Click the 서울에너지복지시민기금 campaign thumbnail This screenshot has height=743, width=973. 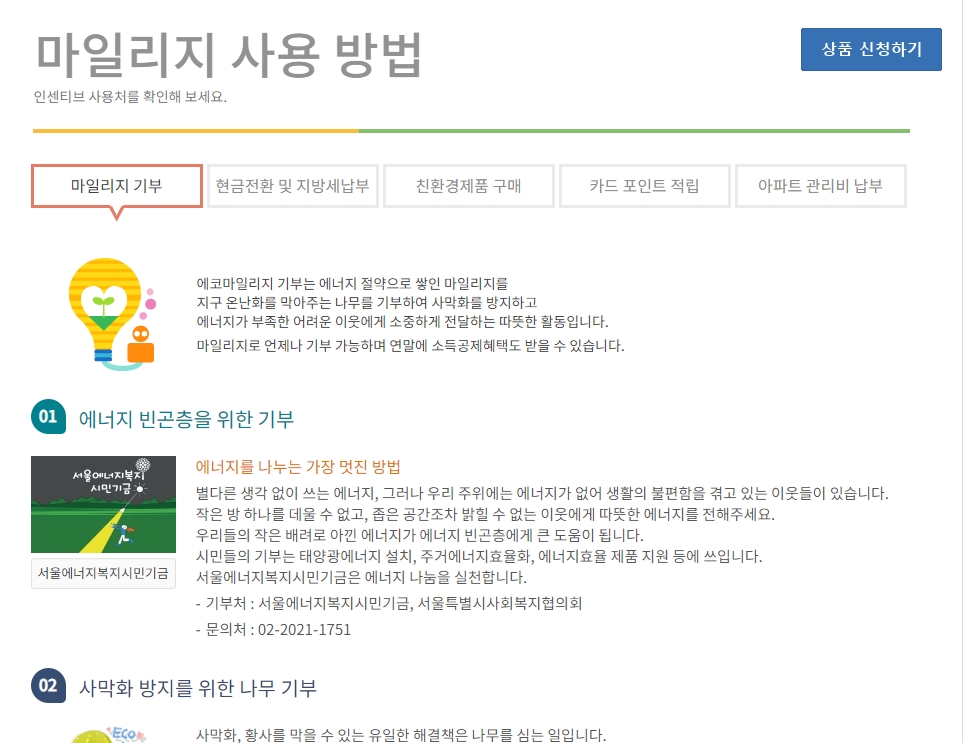pyautogui.click(x=103, y=504)
